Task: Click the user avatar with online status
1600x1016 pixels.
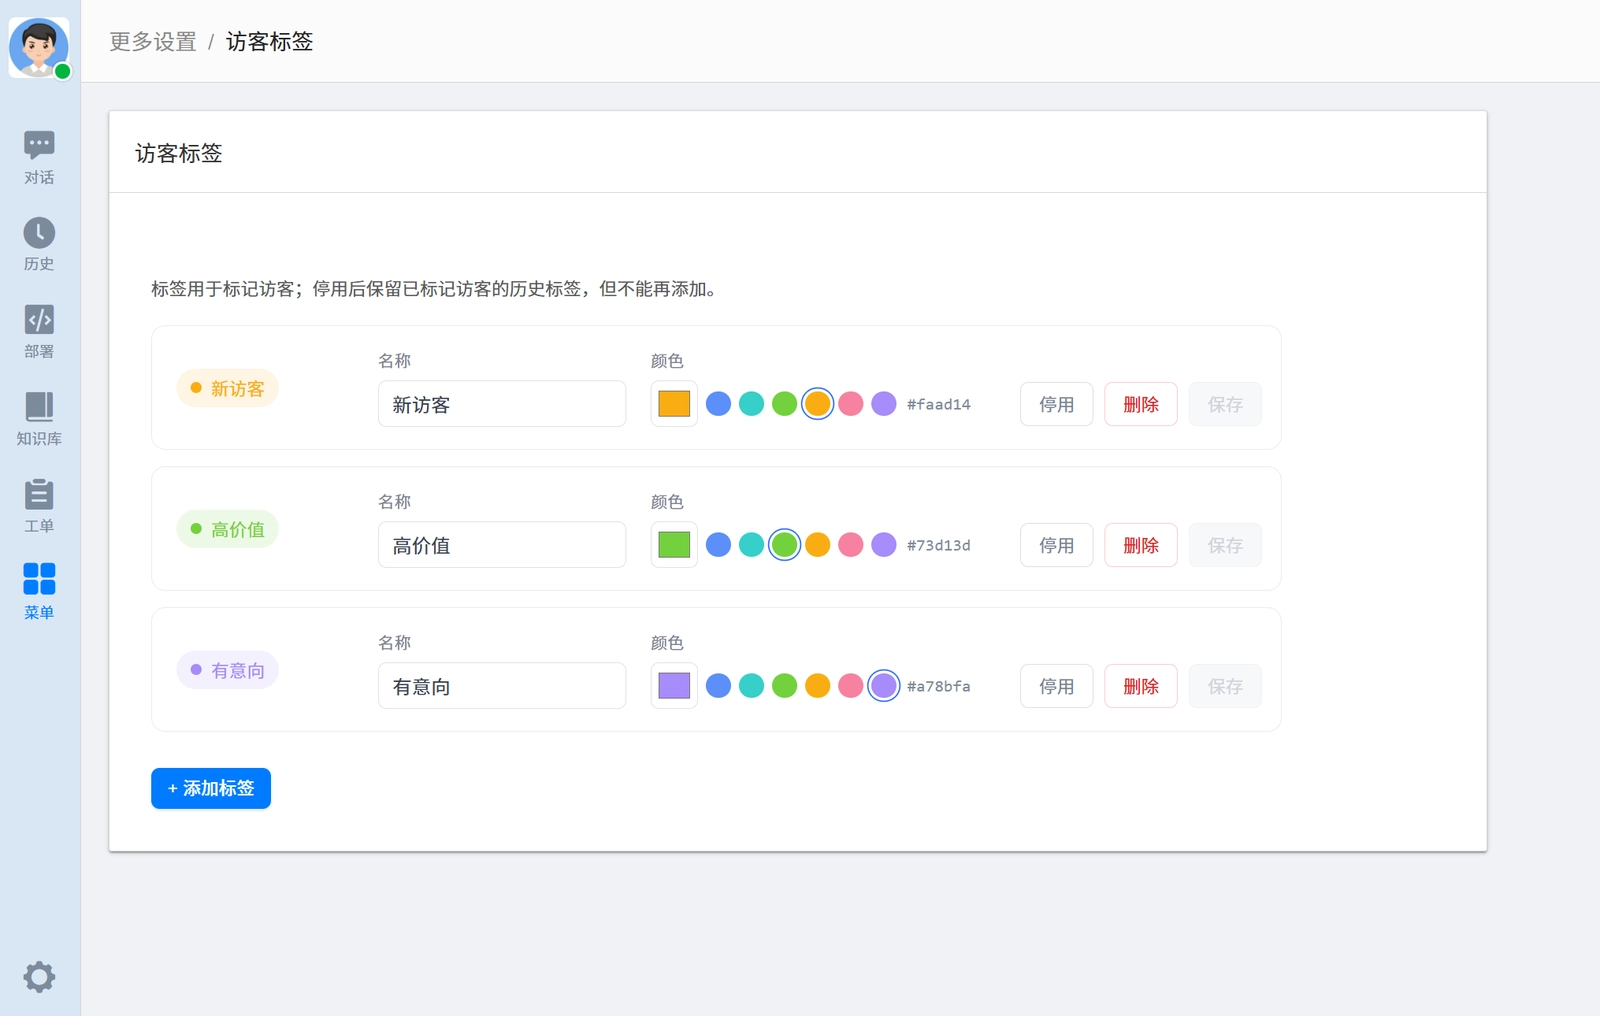Action: [x=39, y=47]
